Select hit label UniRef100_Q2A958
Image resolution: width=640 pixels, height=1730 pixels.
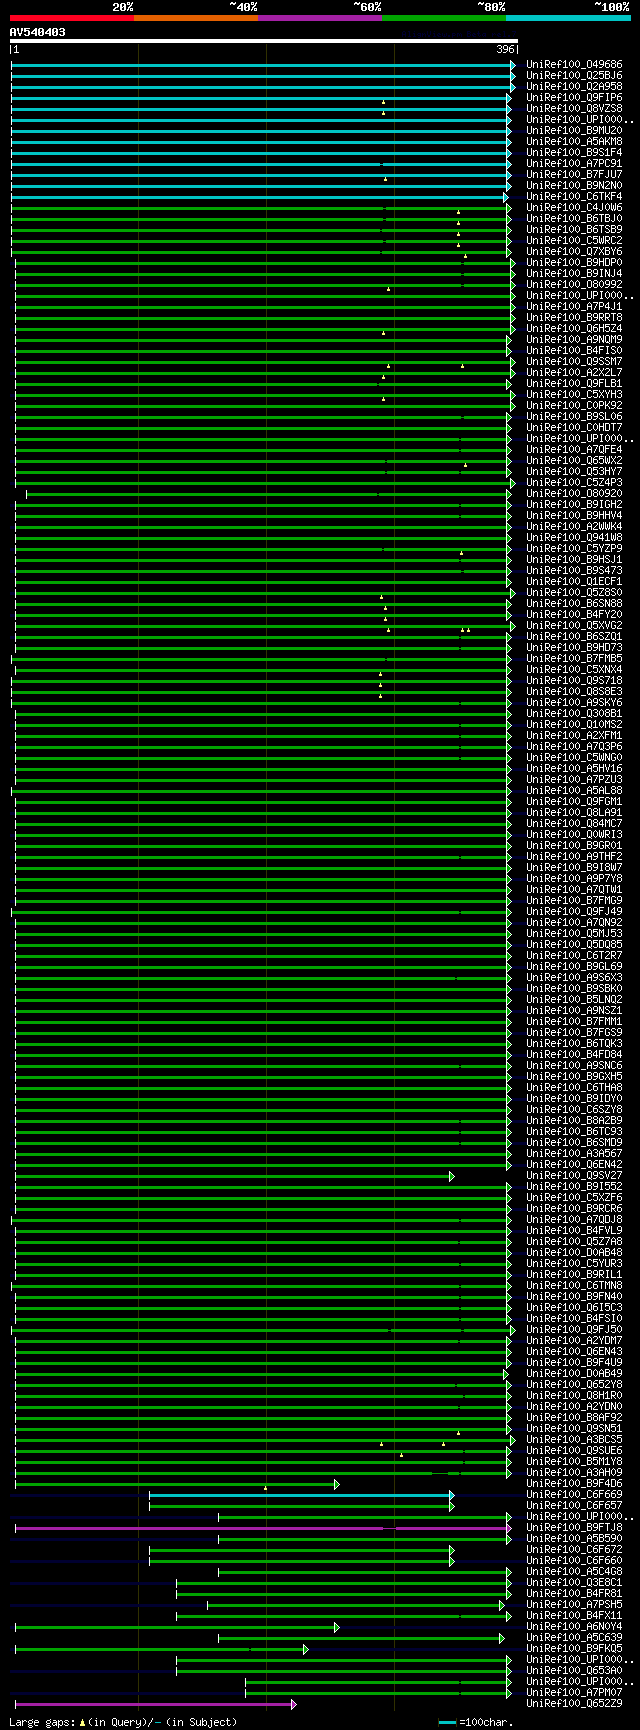pyautogui.click(x=574, y=87)
